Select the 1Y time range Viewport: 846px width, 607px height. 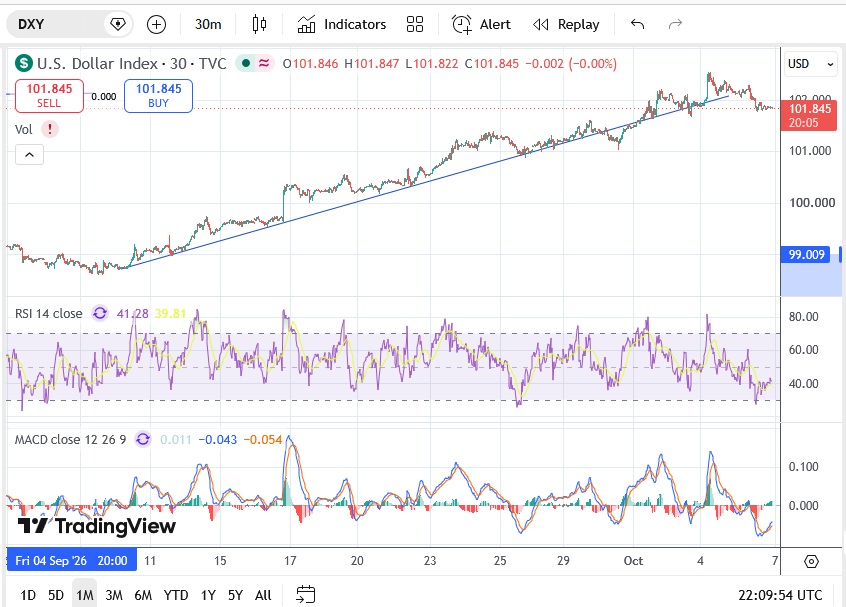pyautogui.click(x=208, y=595)
